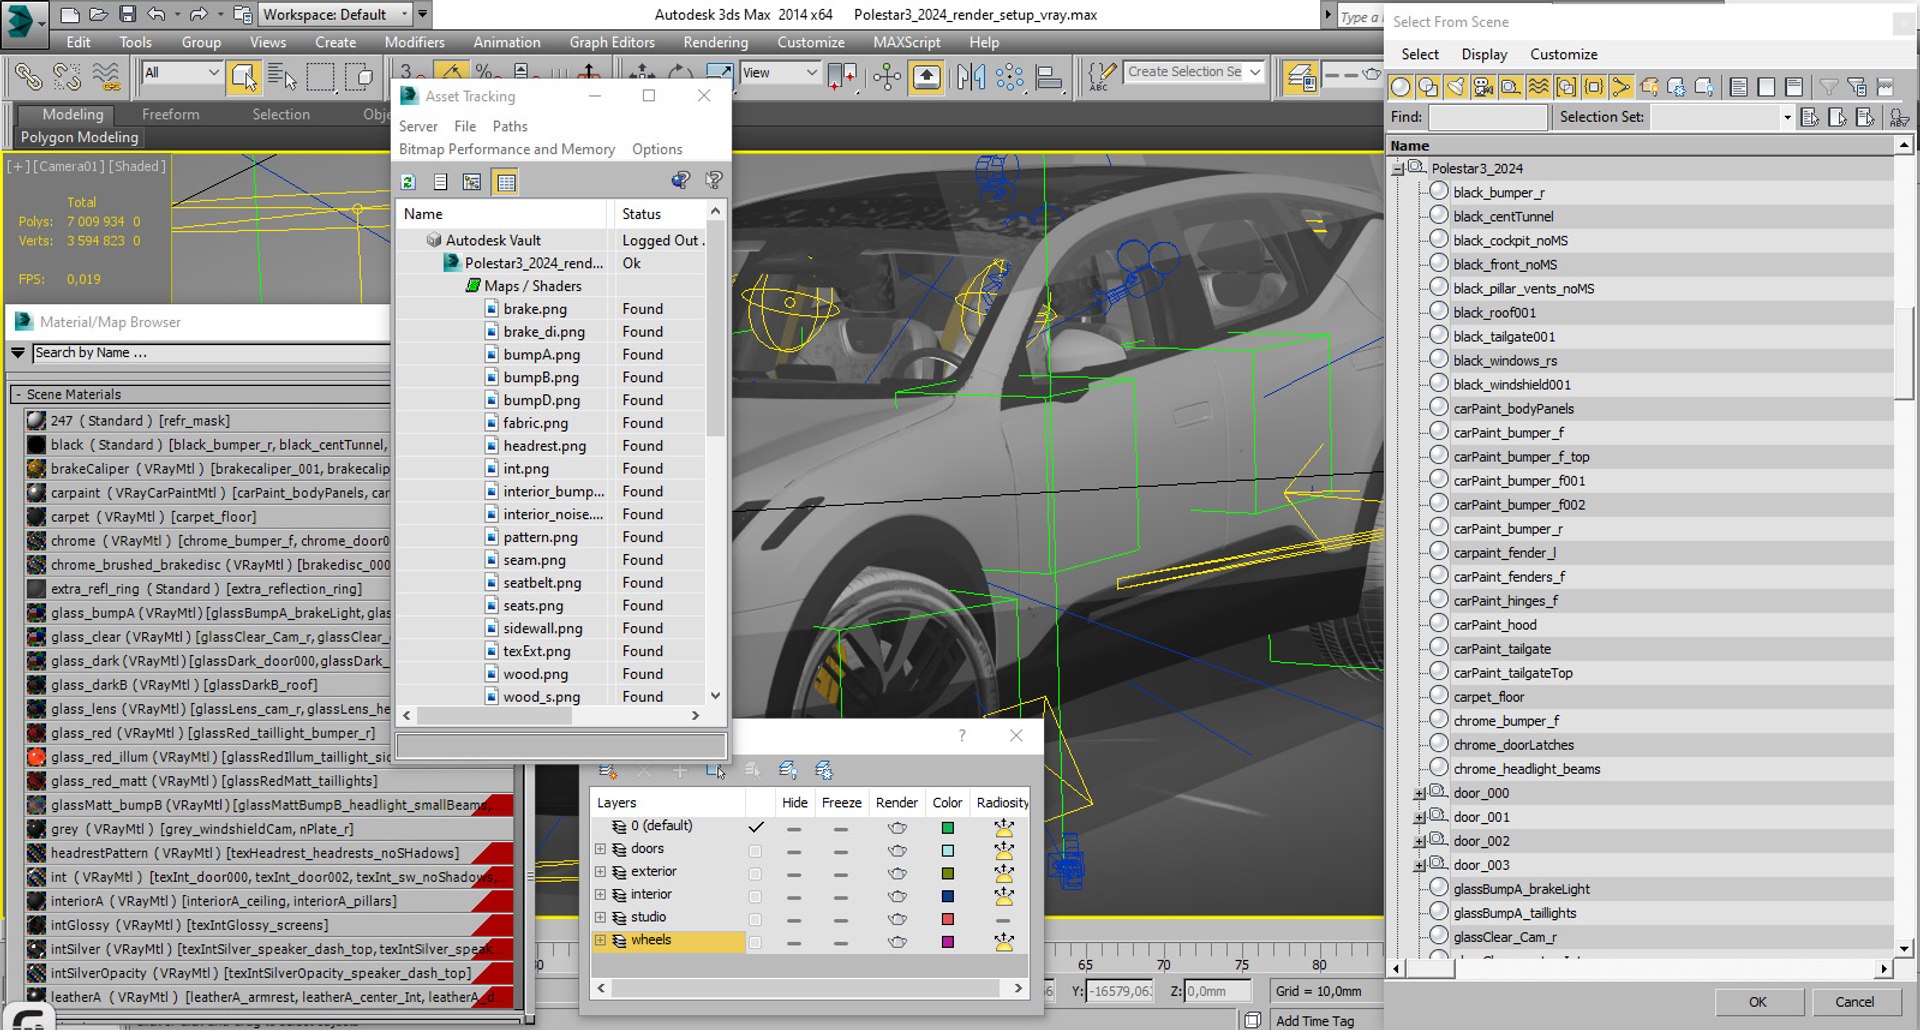Toggle current-layer checkbox for exterior layer
The height and width of the screenshot is (1030, 1920).
755,874
